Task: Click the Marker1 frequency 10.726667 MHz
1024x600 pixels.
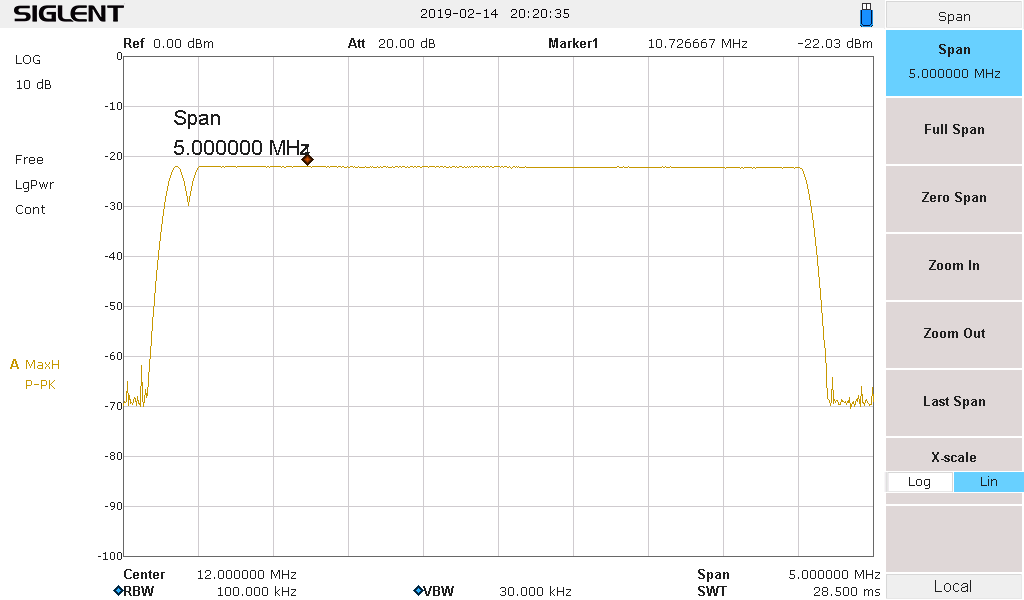Action: pyautogui.click(x=697, y=44)
